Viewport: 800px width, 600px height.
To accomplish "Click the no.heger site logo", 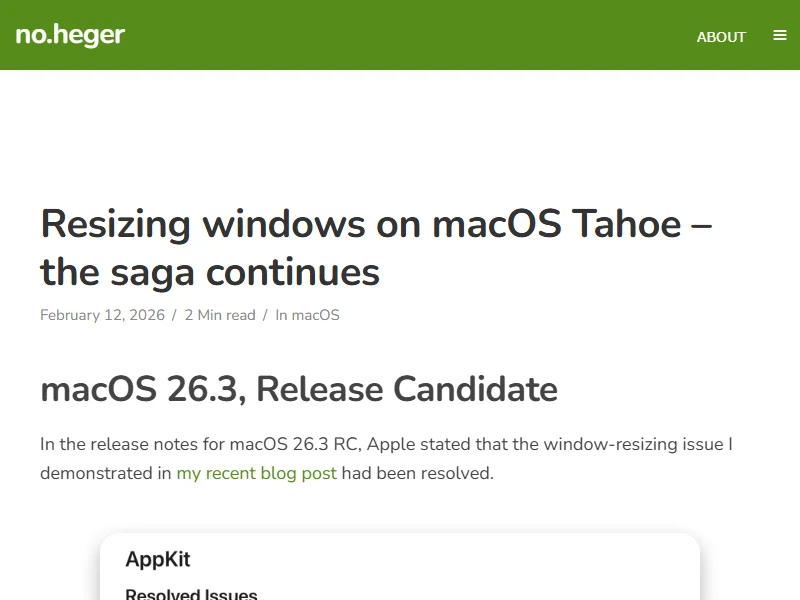I will tap(70, 36).
